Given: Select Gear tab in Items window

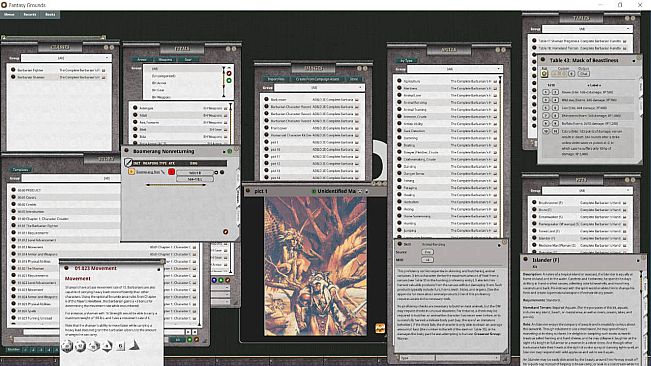Looking at the screenshot, I should pos(188,59).
